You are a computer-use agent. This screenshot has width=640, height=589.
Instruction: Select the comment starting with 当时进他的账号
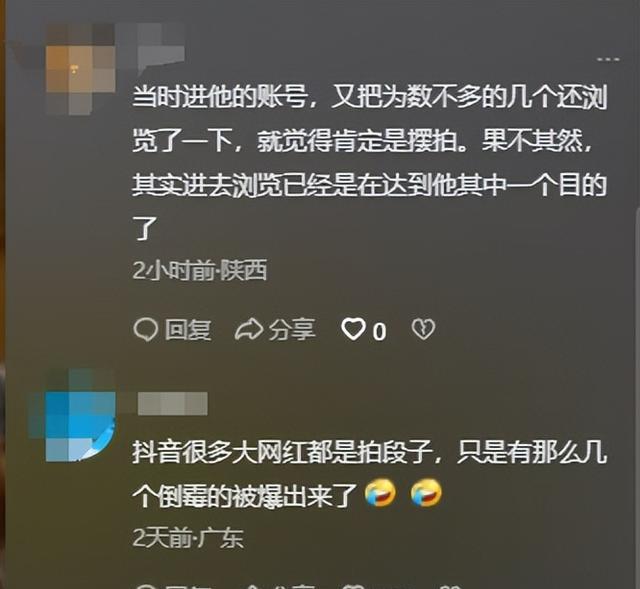(x=369, y=163)
